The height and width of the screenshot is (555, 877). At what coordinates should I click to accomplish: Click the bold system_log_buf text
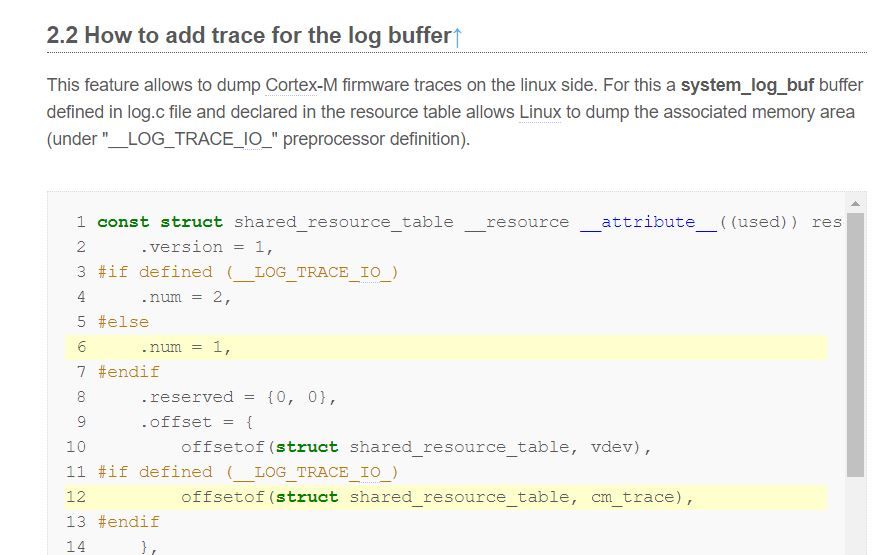click(747, 85)
